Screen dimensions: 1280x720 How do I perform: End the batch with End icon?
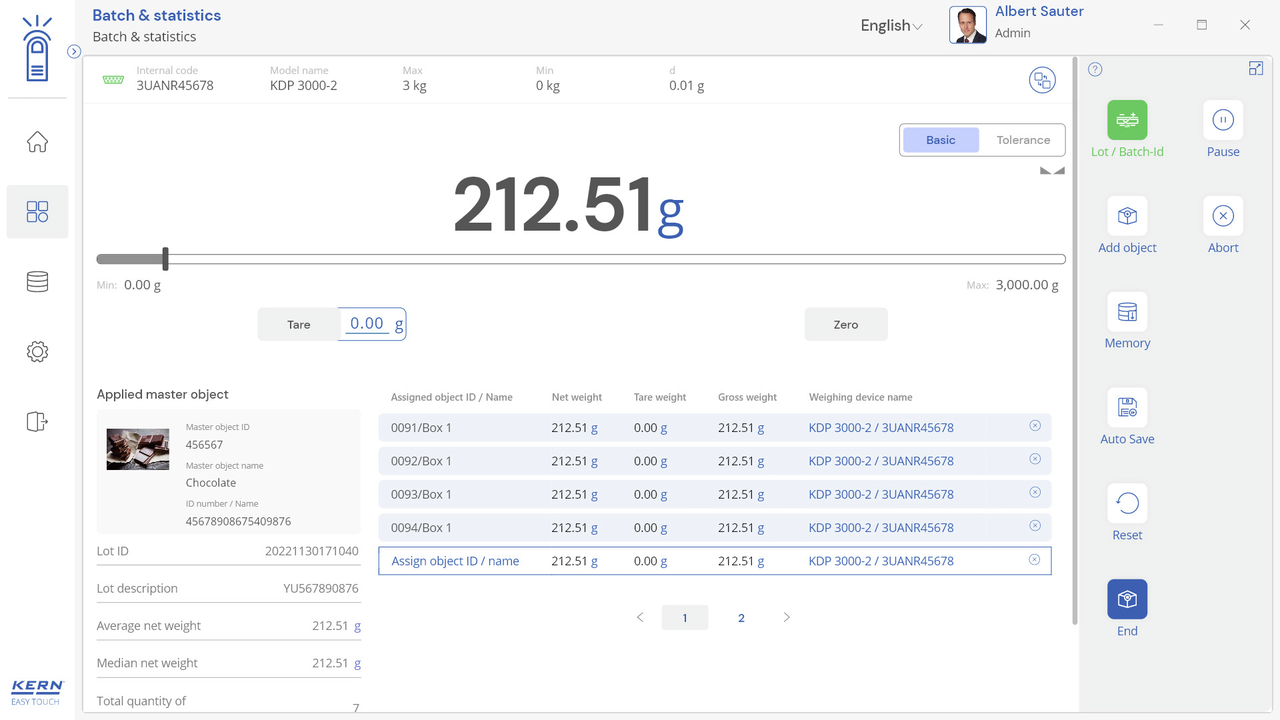tap(1127, 600)
